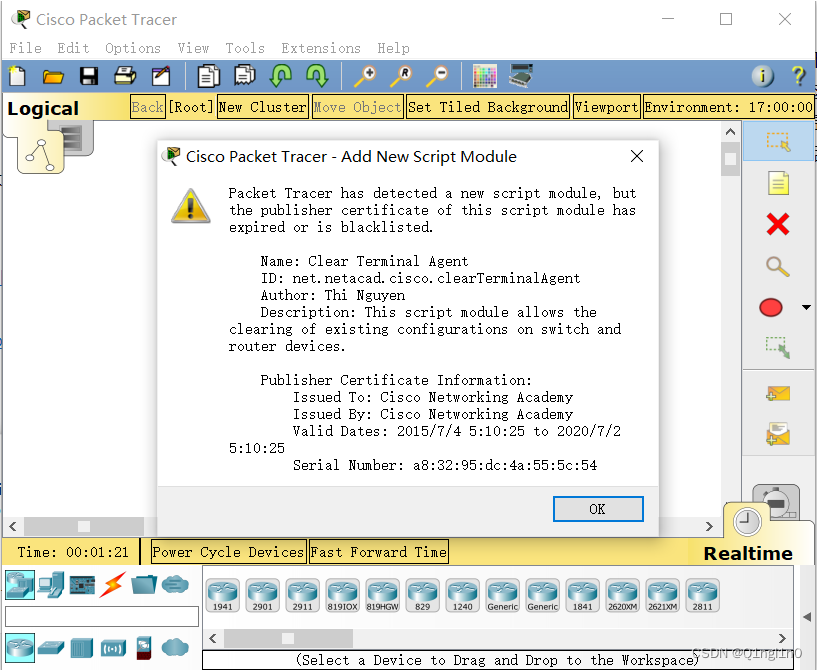Click the New Cluster button
This screenshot has width=817, height=670.
pyautogui.click(x=263, y=107)
